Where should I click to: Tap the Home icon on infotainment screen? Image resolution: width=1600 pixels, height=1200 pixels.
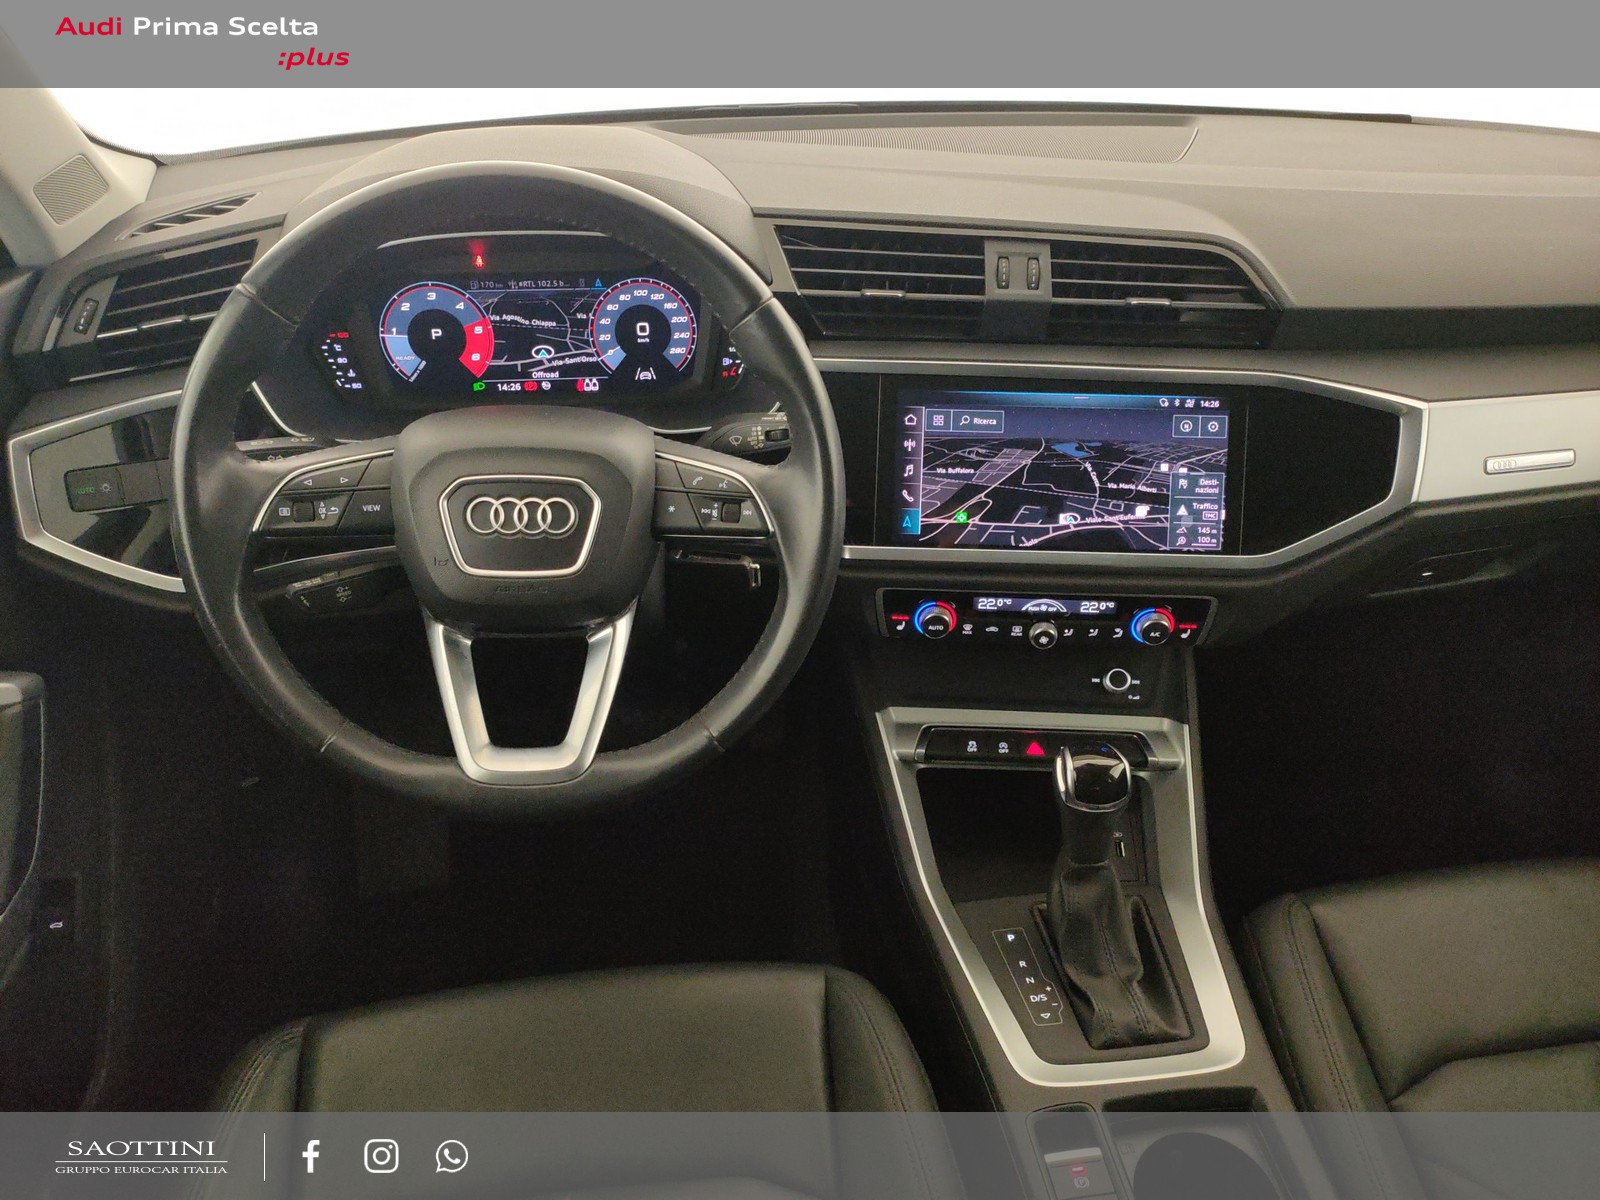(910, 420)
